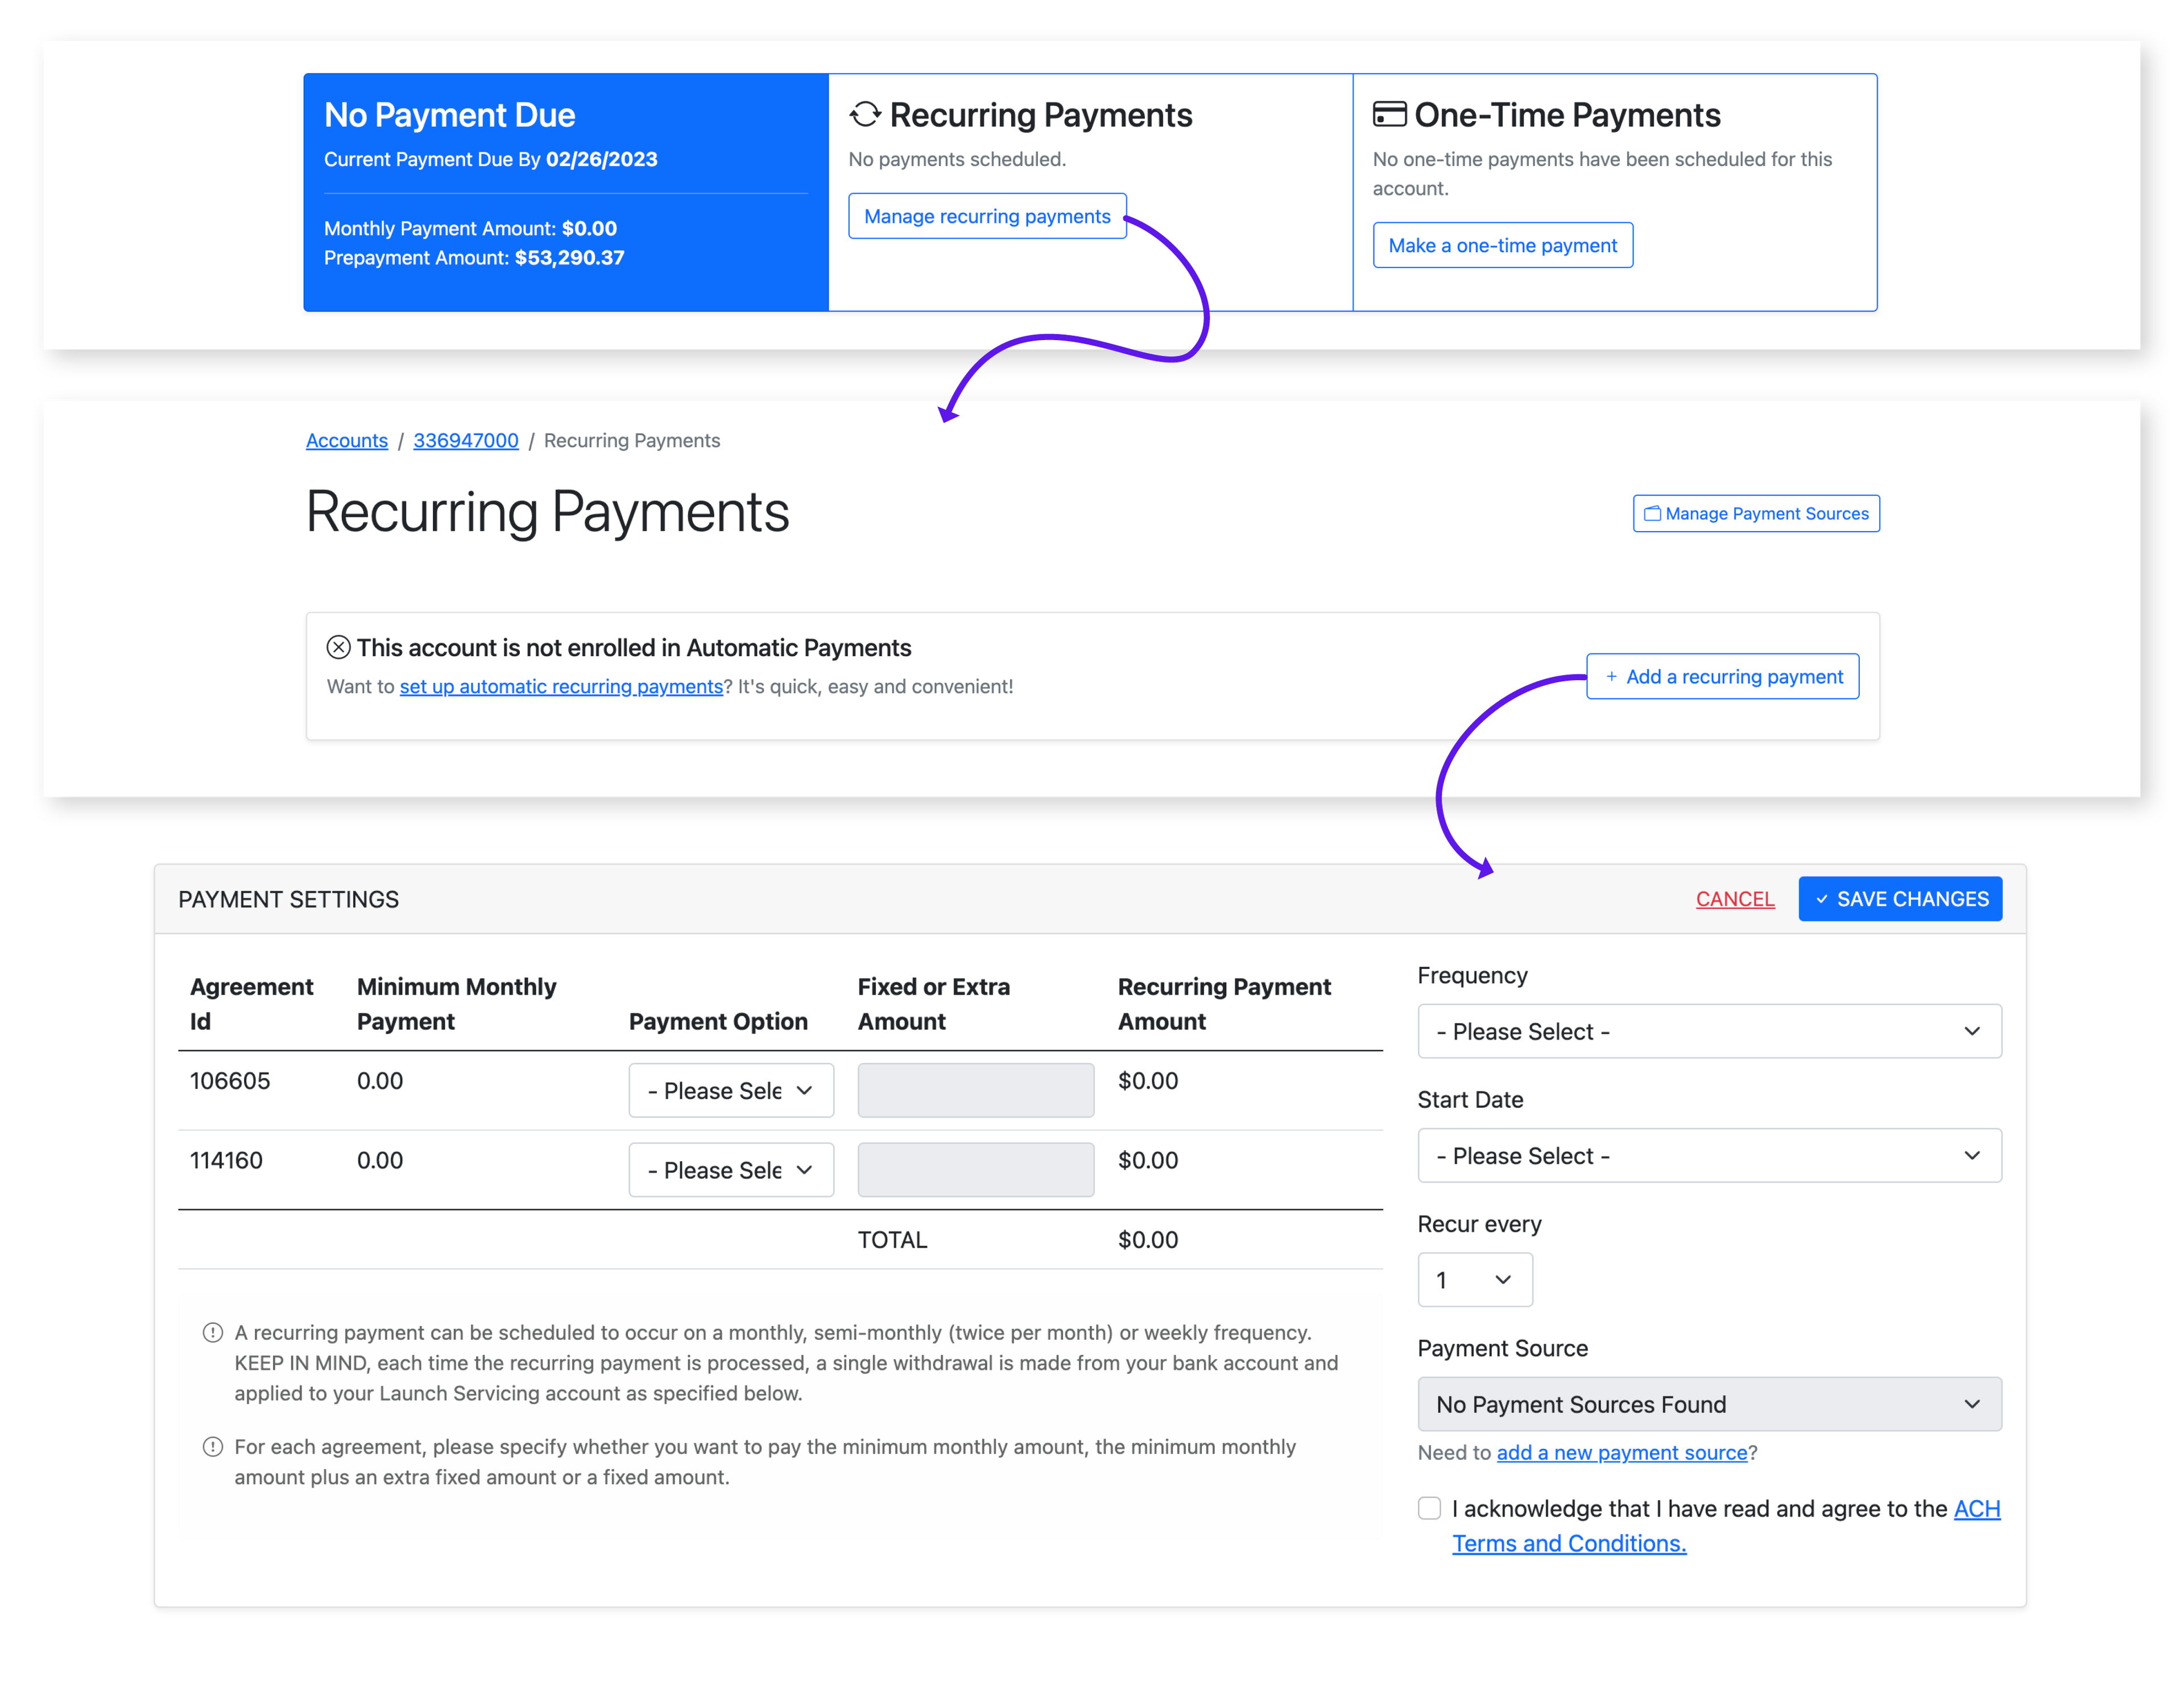Click the credit card icon beside One-Time Payments

point(1389,114)
